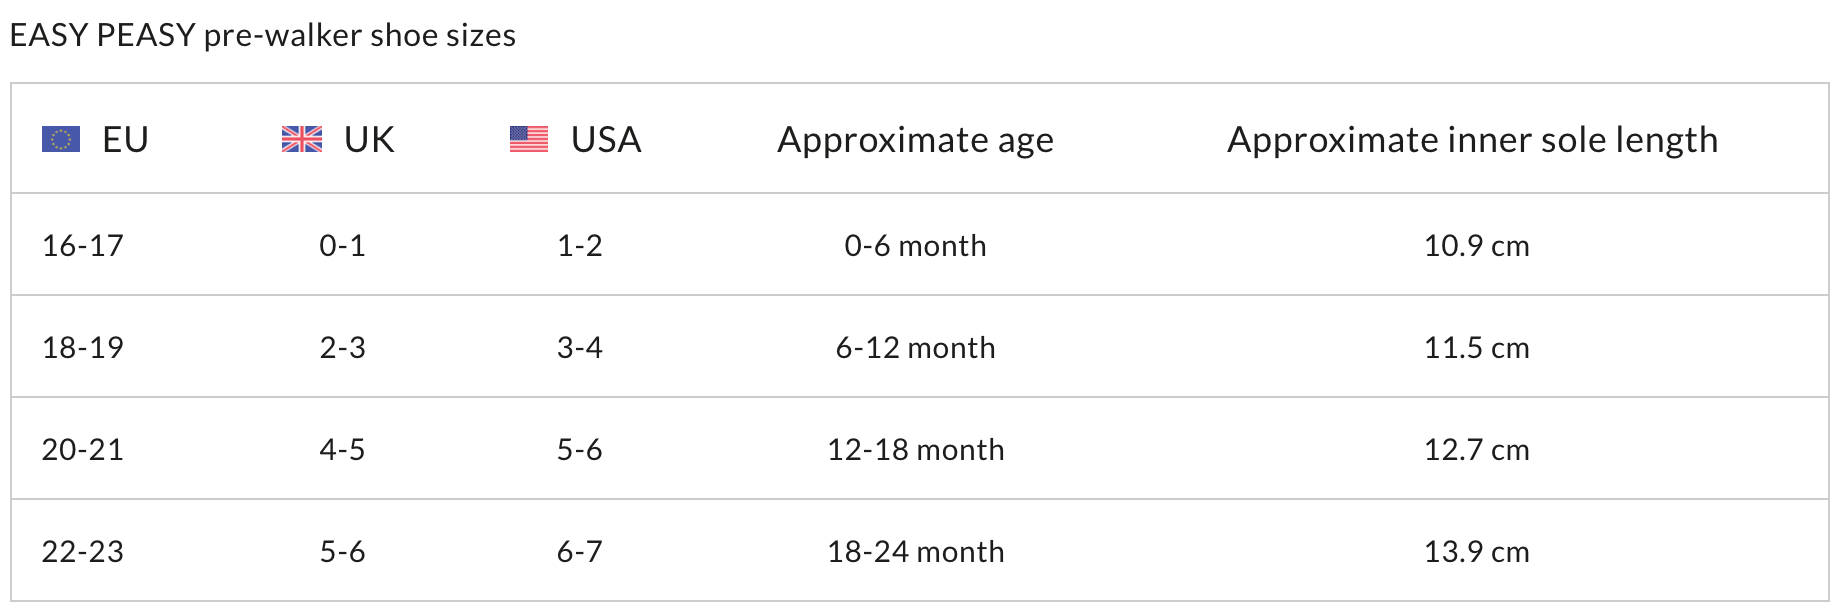Click the 13.9 cm sole length
This screenshot has height=614, width=1842.
click(x=1476, y=552)
